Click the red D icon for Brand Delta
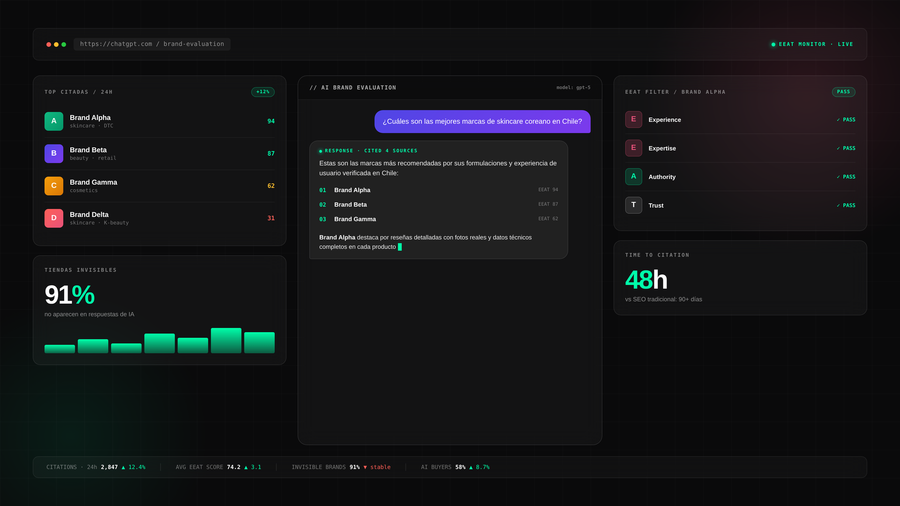The image size is (900, 506). tap(53, 218)
